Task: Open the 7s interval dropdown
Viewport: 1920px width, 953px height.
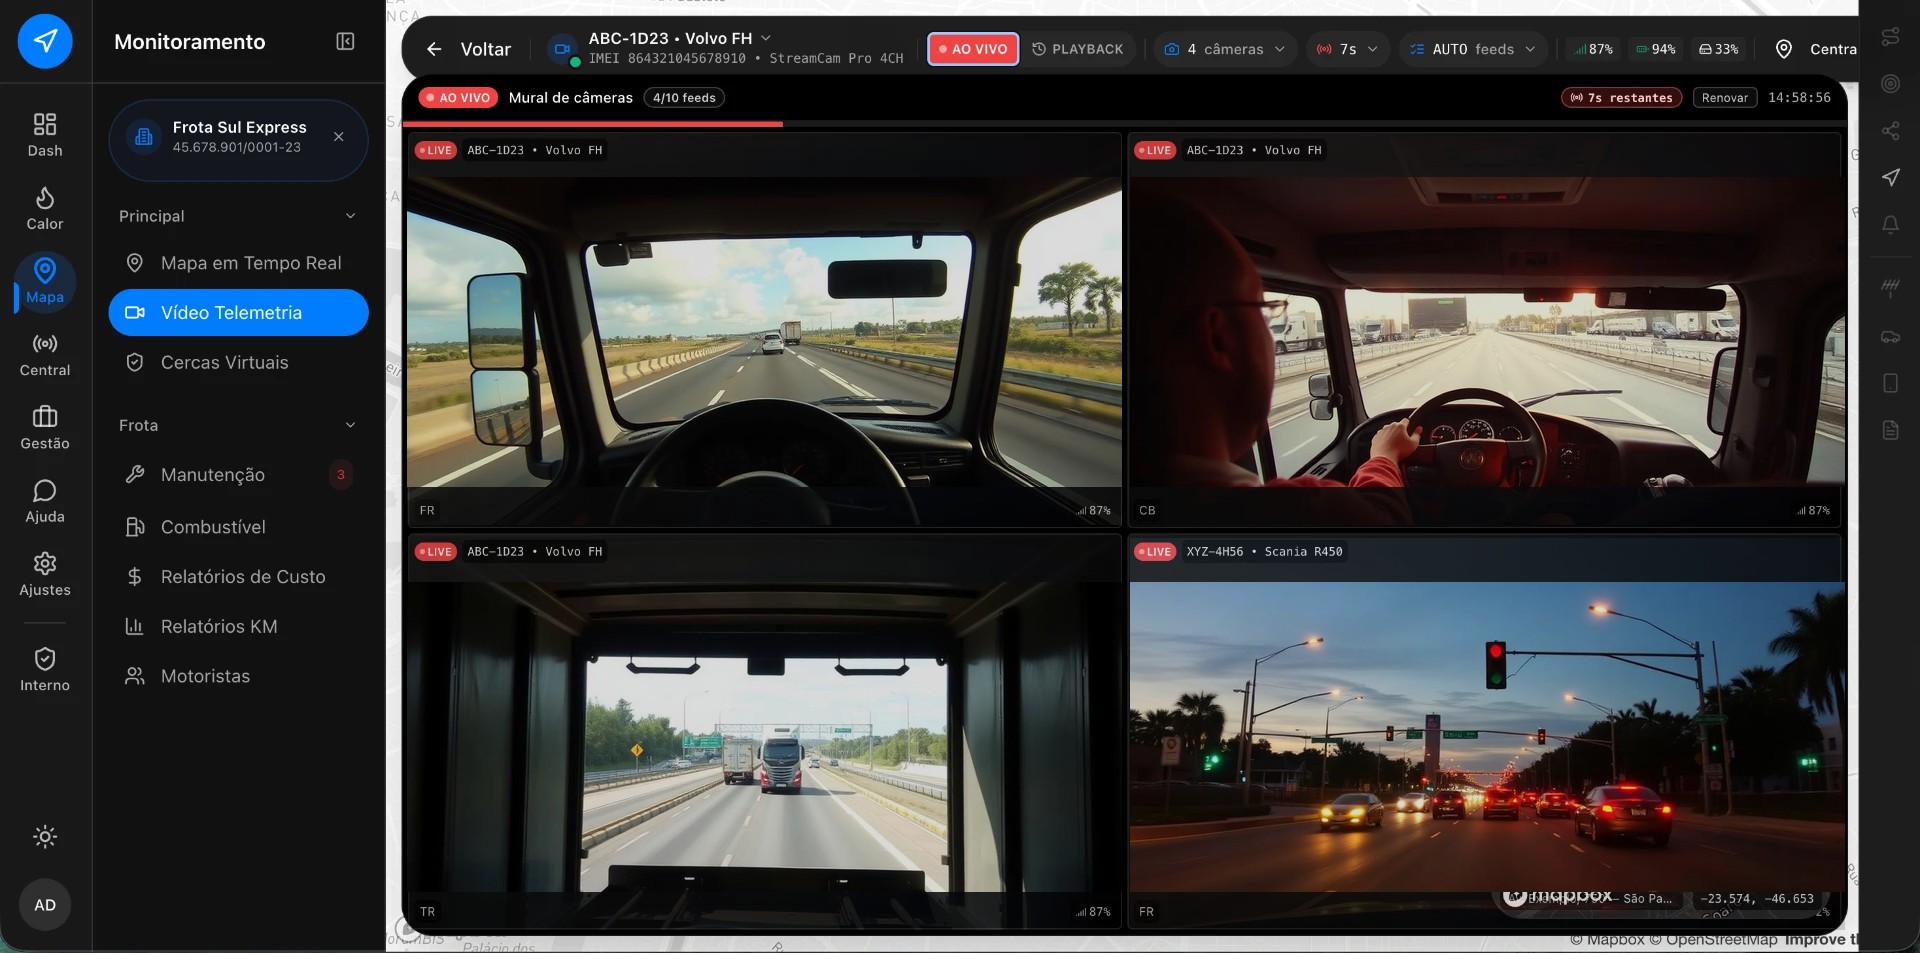Action: 1347,49
